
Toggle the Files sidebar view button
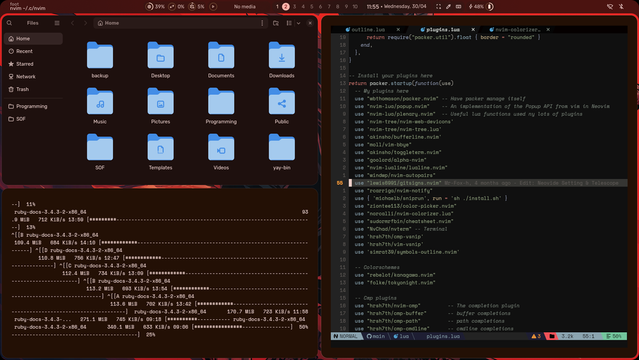click(x=57, y=23)
